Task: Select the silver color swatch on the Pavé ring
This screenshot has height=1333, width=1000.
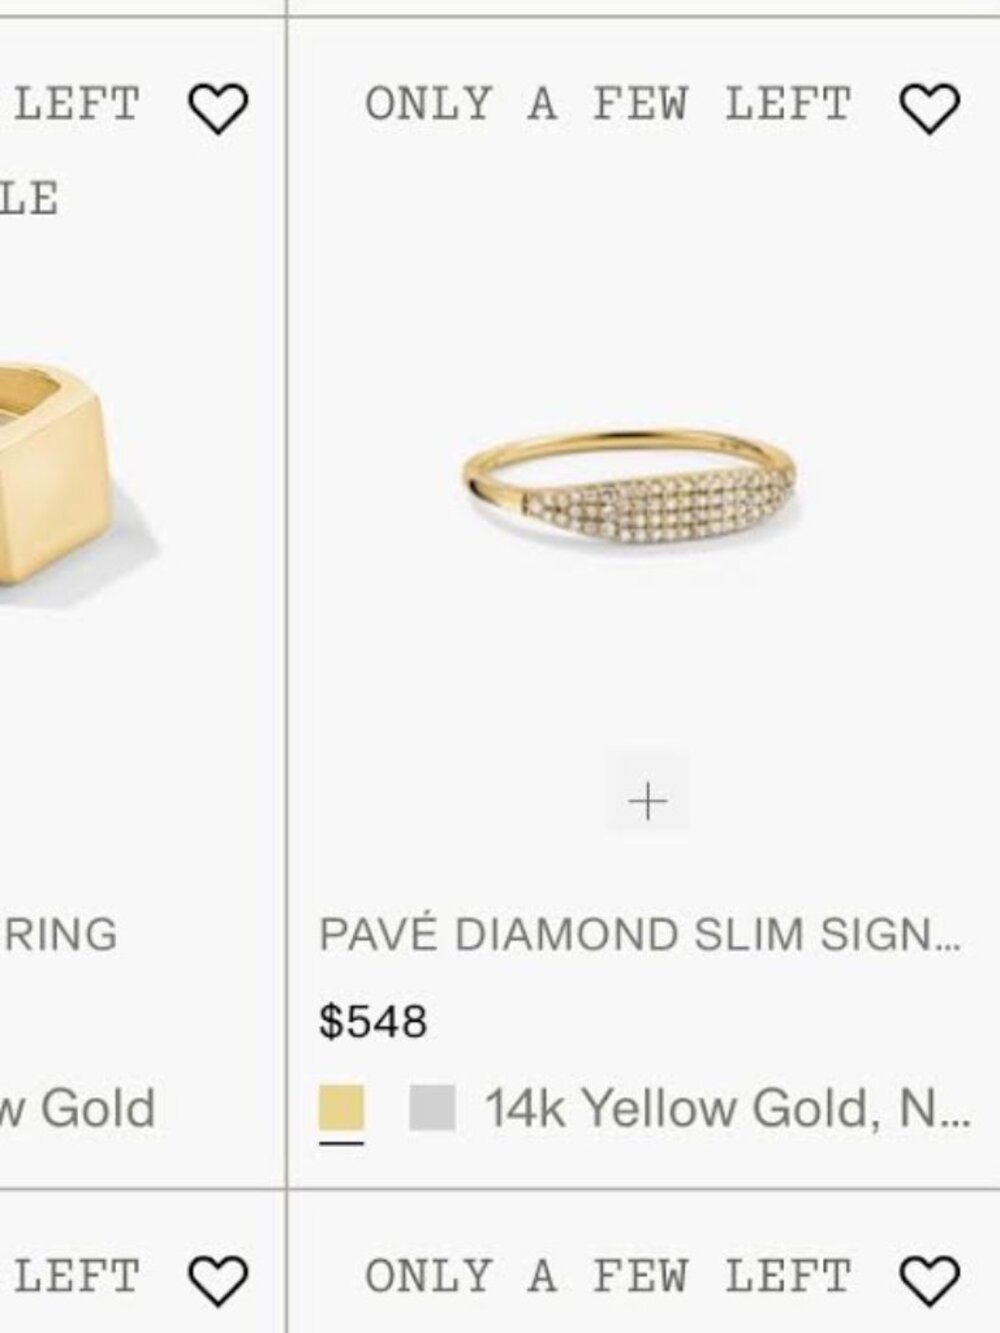Action: 432,1107
